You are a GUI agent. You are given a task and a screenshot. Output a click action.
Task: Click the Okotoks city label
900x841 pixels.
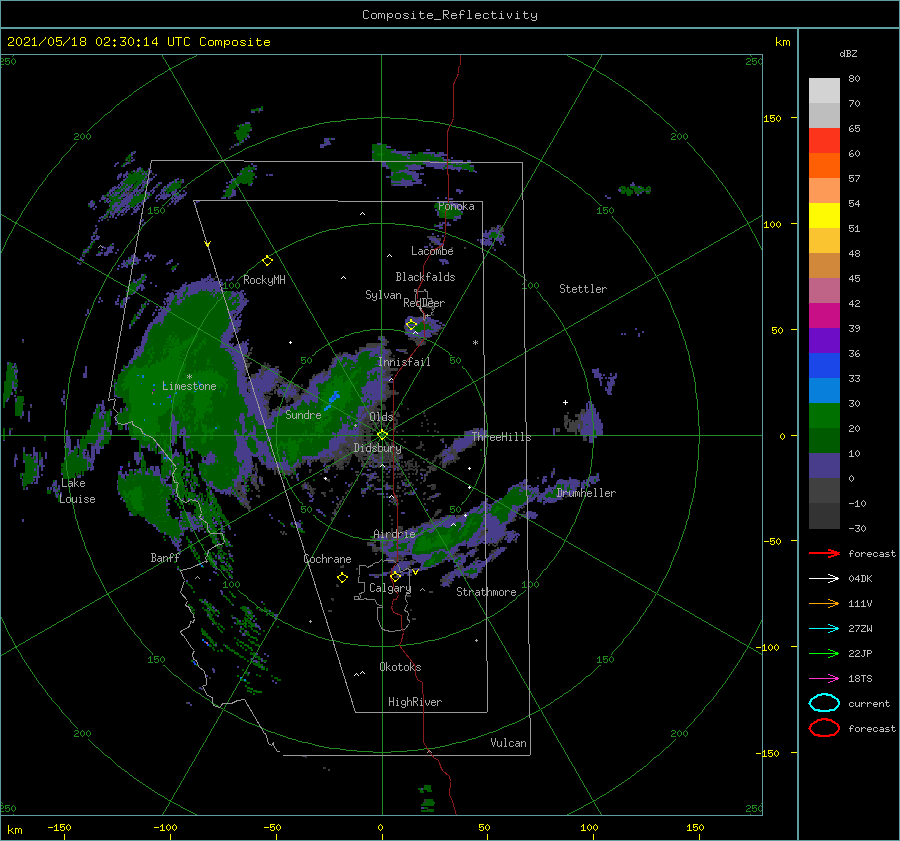[401, 667]
